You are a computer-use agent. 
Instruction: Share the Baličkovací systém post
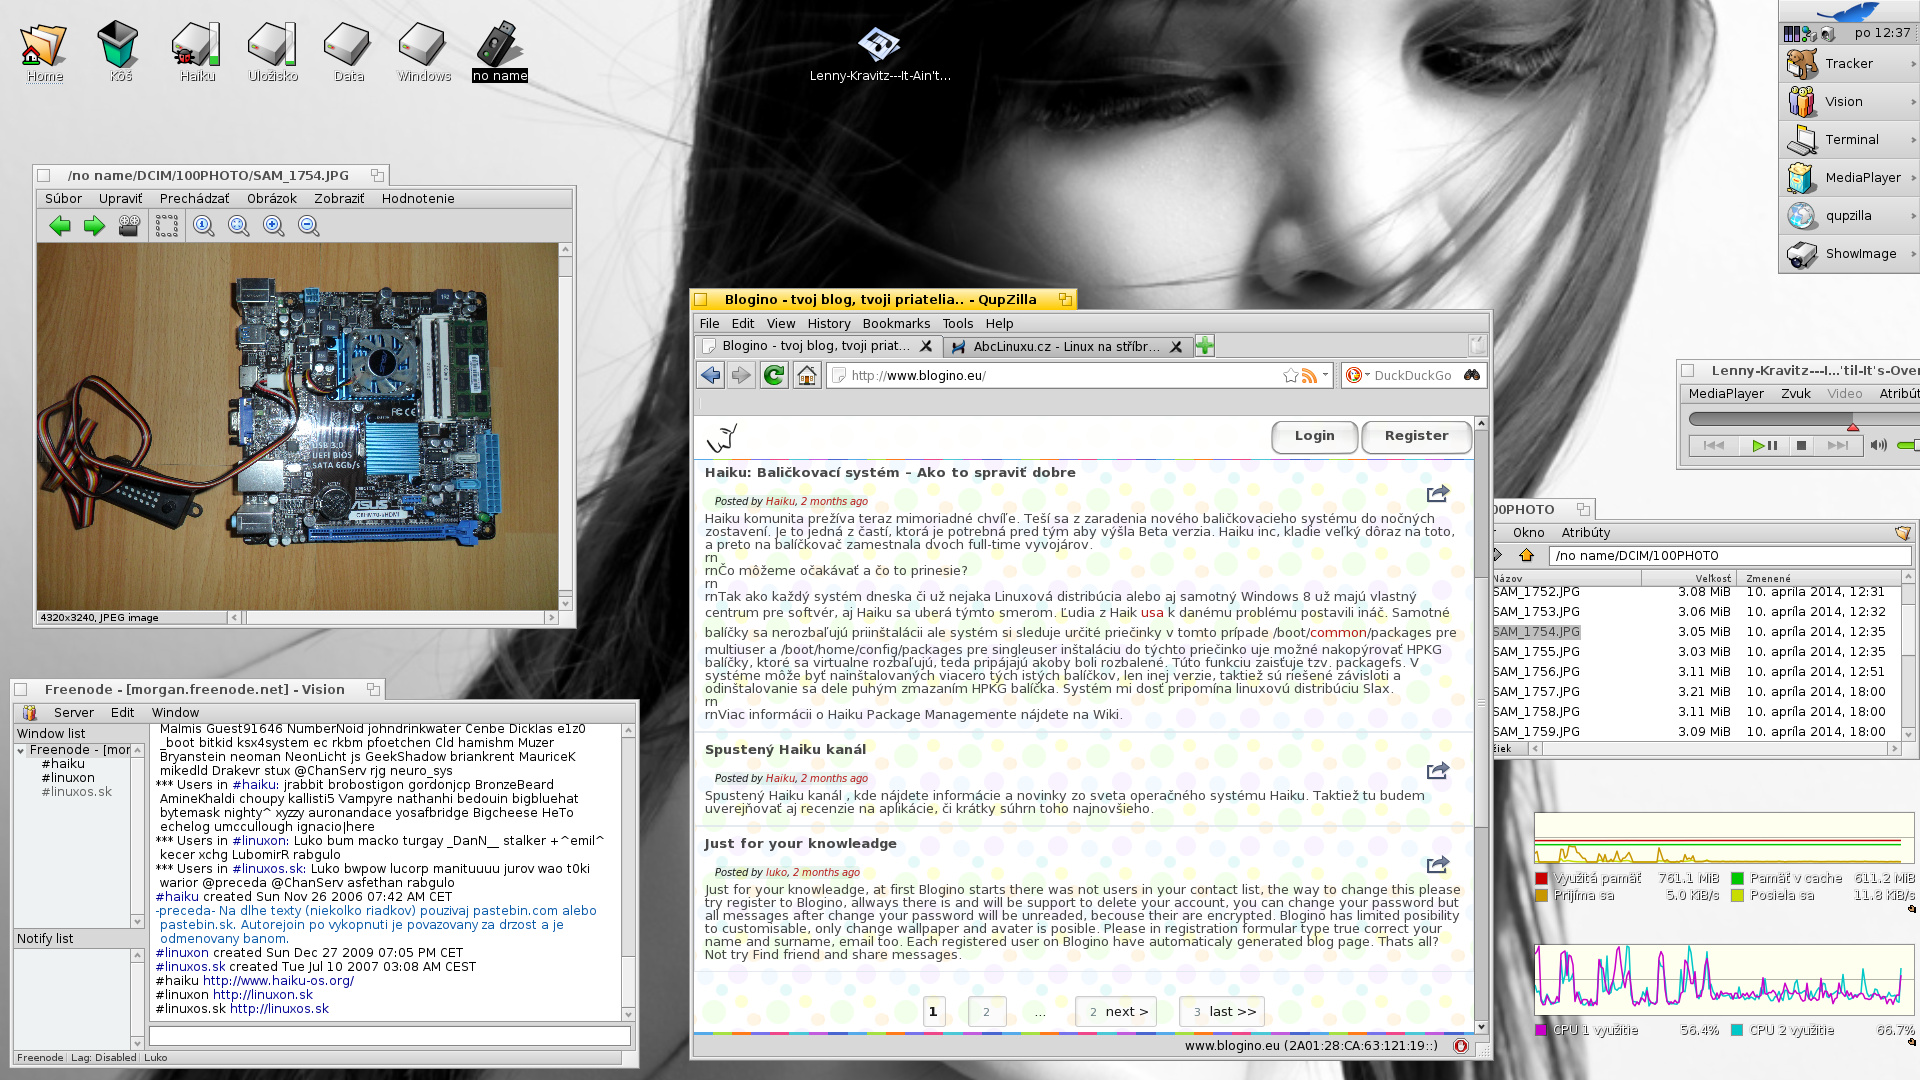[1437, 494]
